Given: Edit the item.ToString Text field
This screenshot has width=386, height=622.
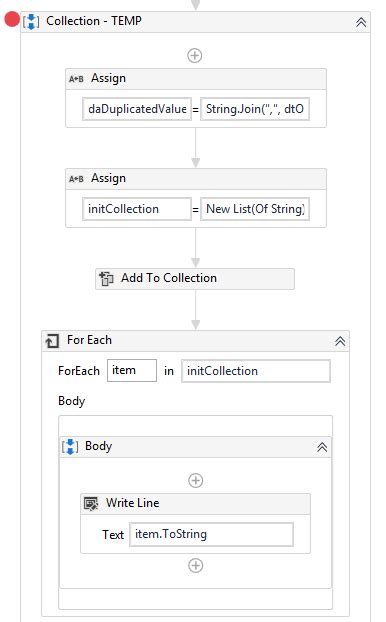Looking at the screenshot, I should point(211,534).
